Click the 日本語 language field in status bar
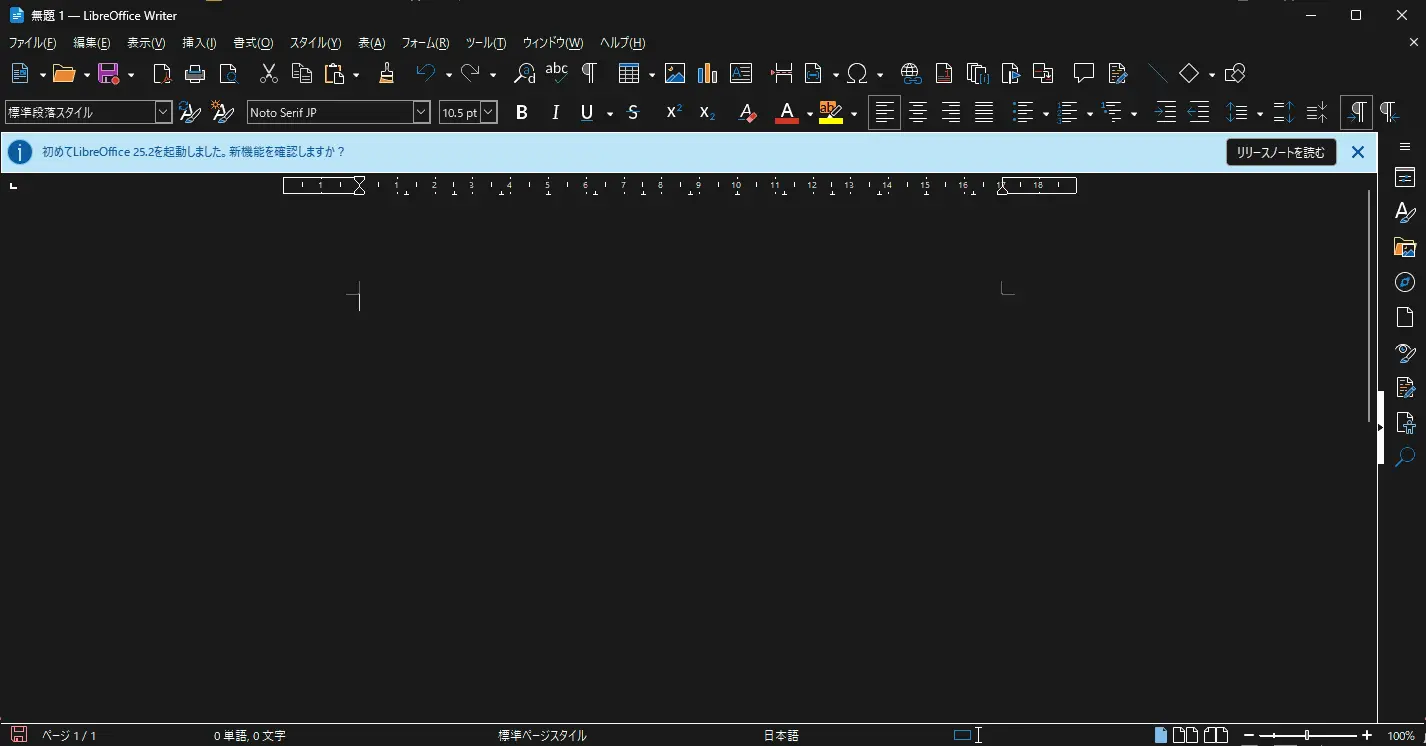The height and width of the screenshot is (746, 1426). pos(781,736)
